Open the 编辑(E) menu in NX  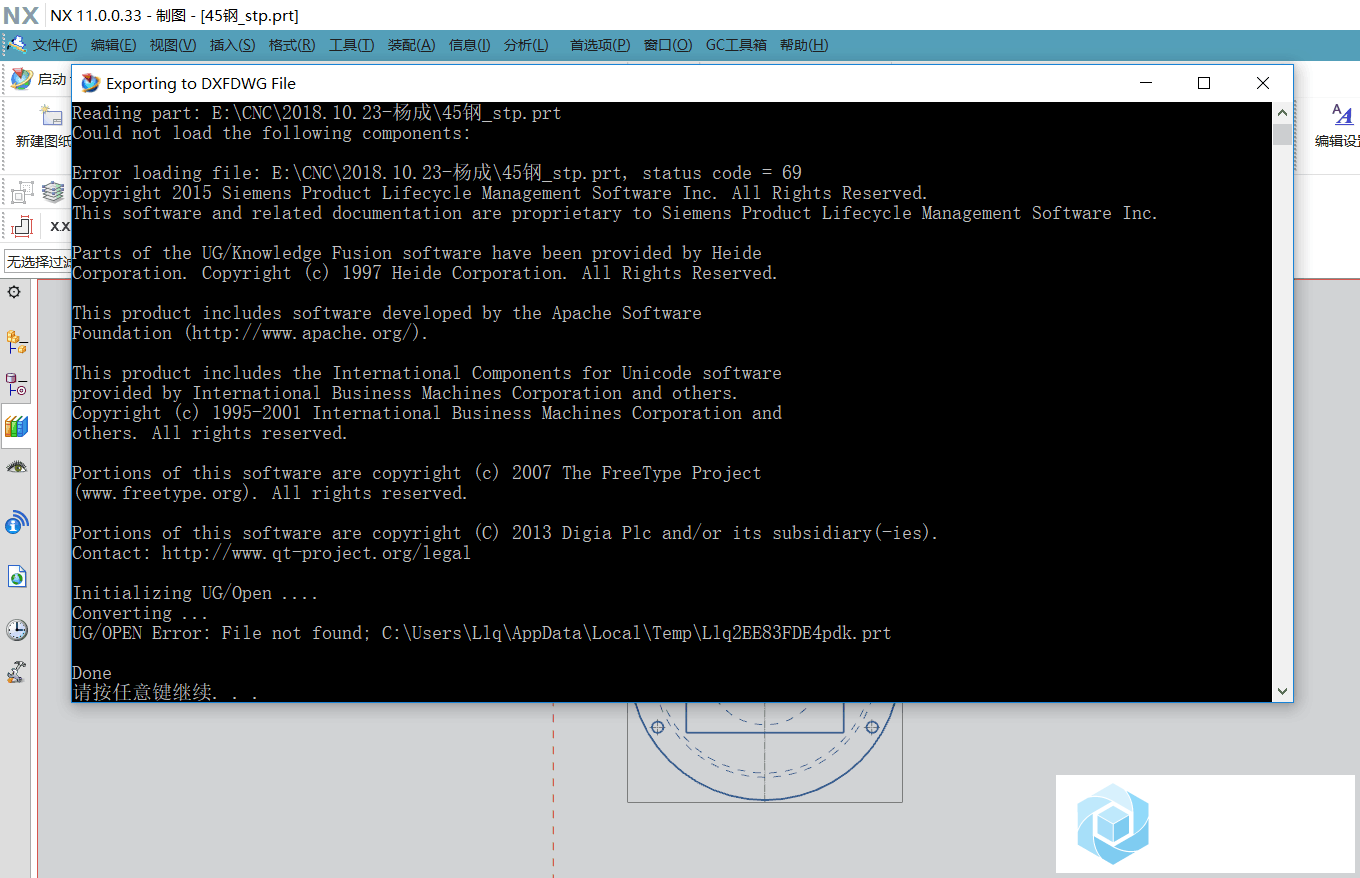click(x=113, y=45)
